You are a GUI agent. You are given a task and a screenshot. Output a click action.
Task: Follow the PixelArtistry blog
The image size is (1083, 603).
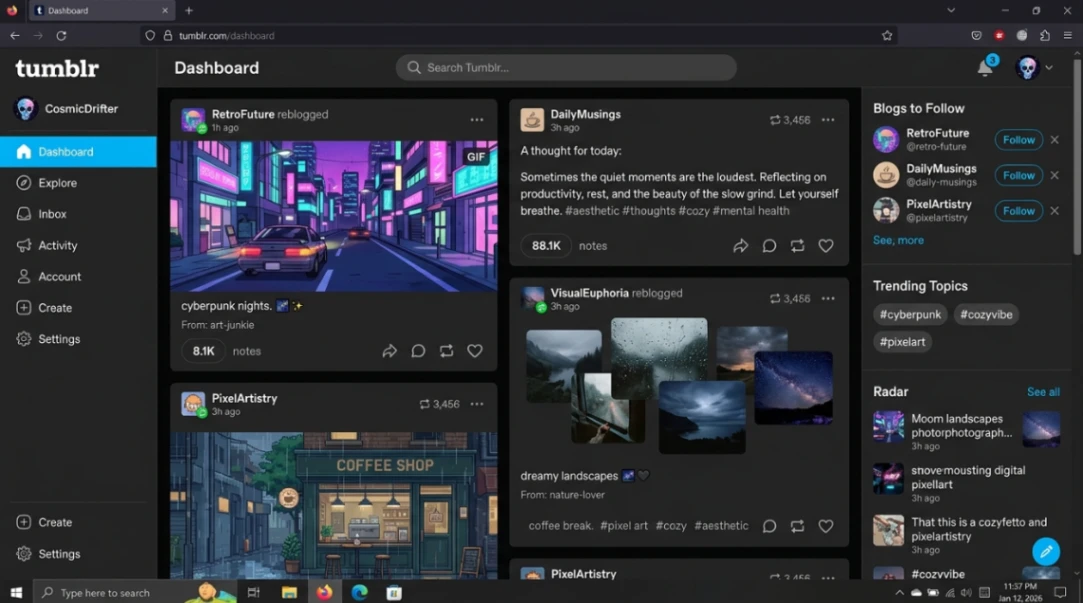[1018, 211]
